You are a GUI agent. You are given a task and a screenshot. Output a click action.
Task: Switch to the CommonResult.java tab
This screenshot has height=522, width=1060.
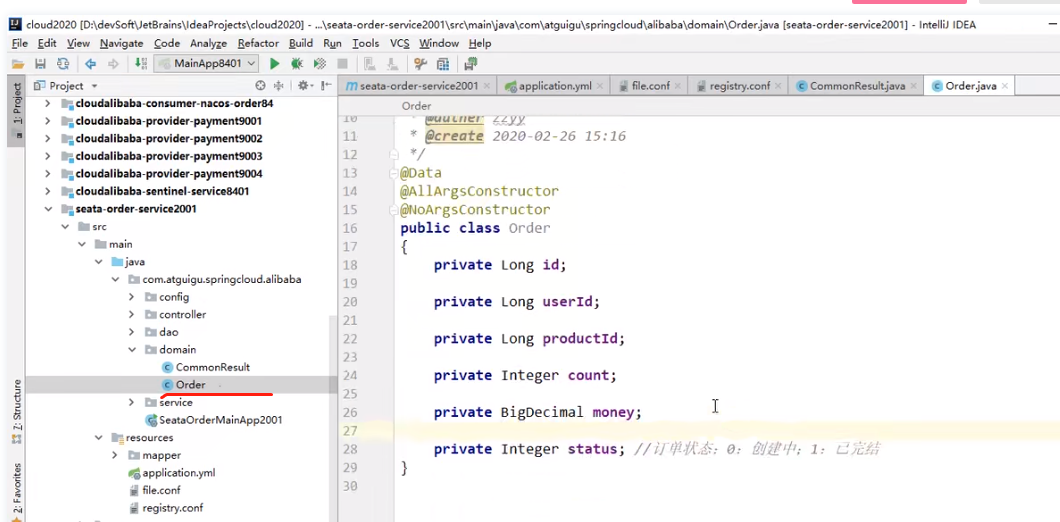[x=857, y=86]
